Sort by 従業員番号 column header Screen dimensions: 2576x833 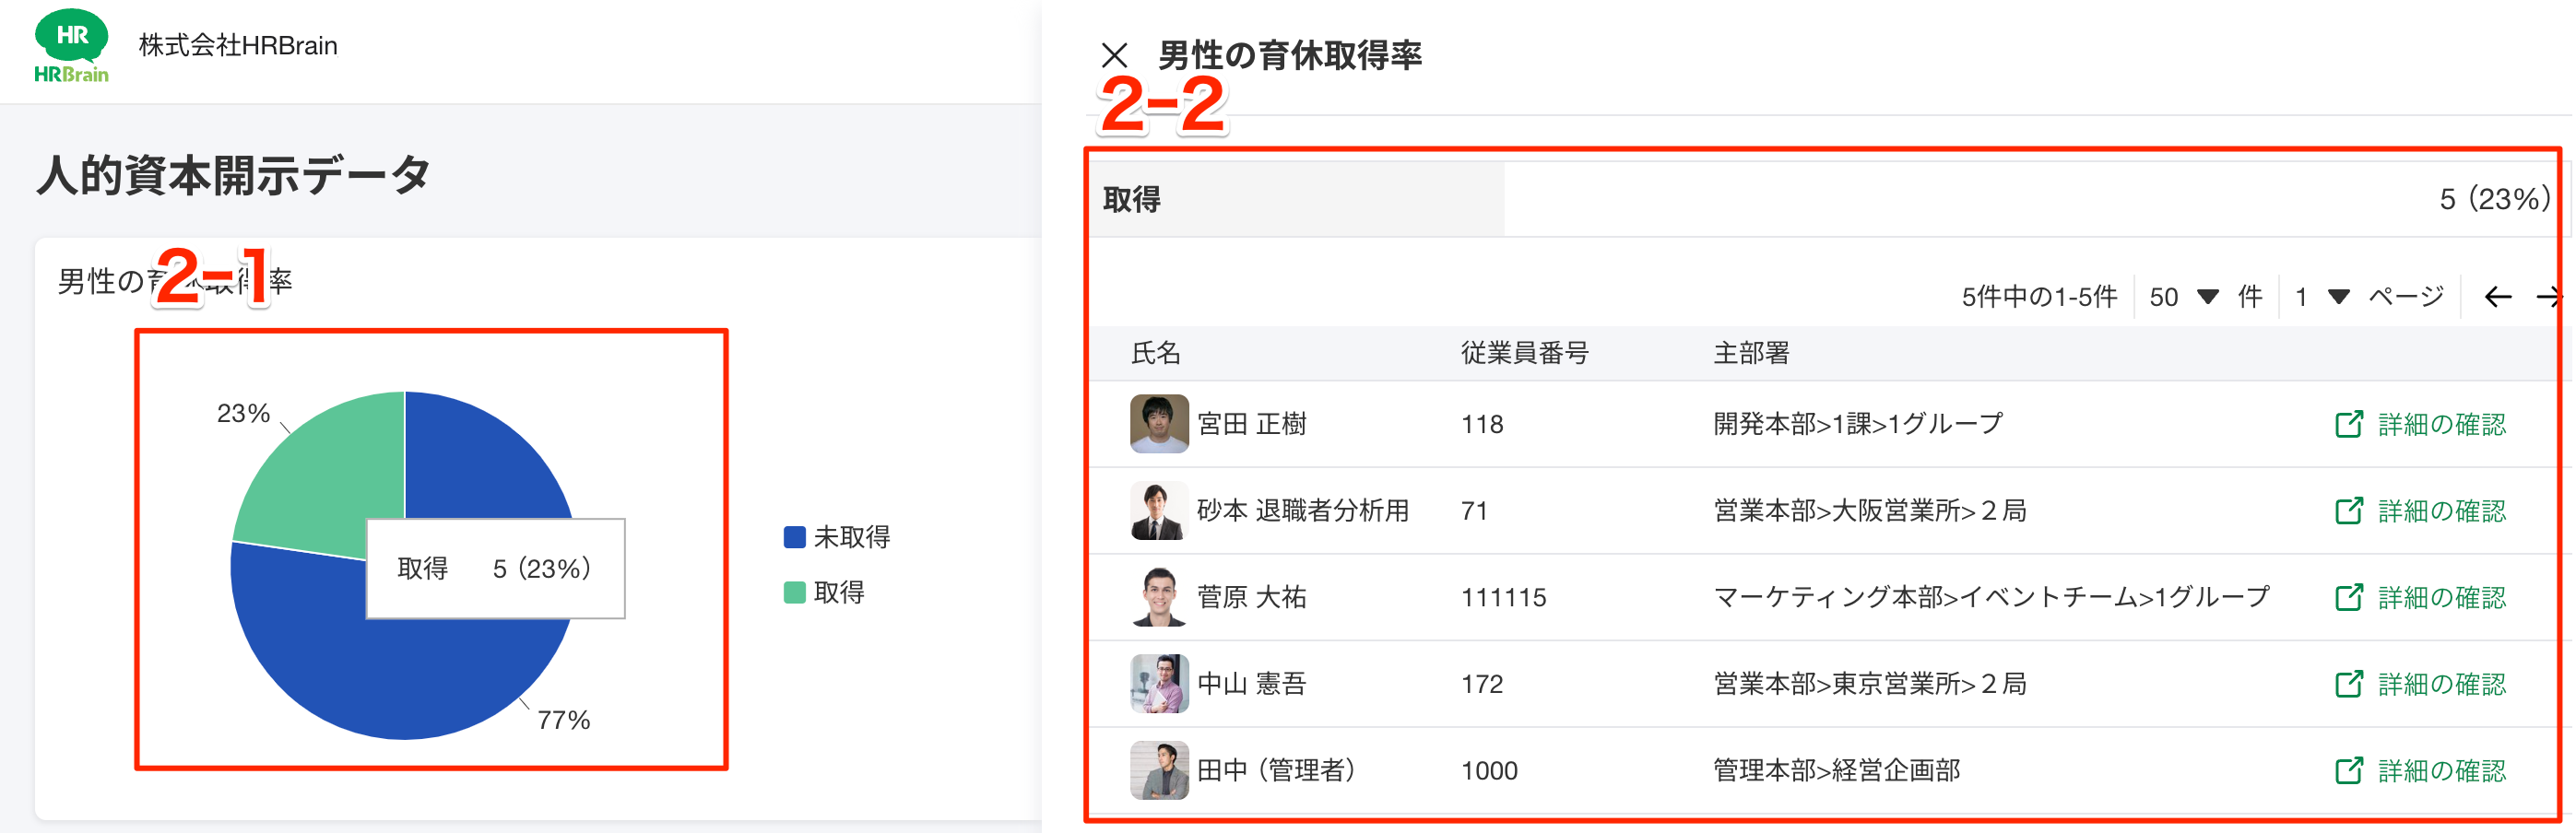1524,353
